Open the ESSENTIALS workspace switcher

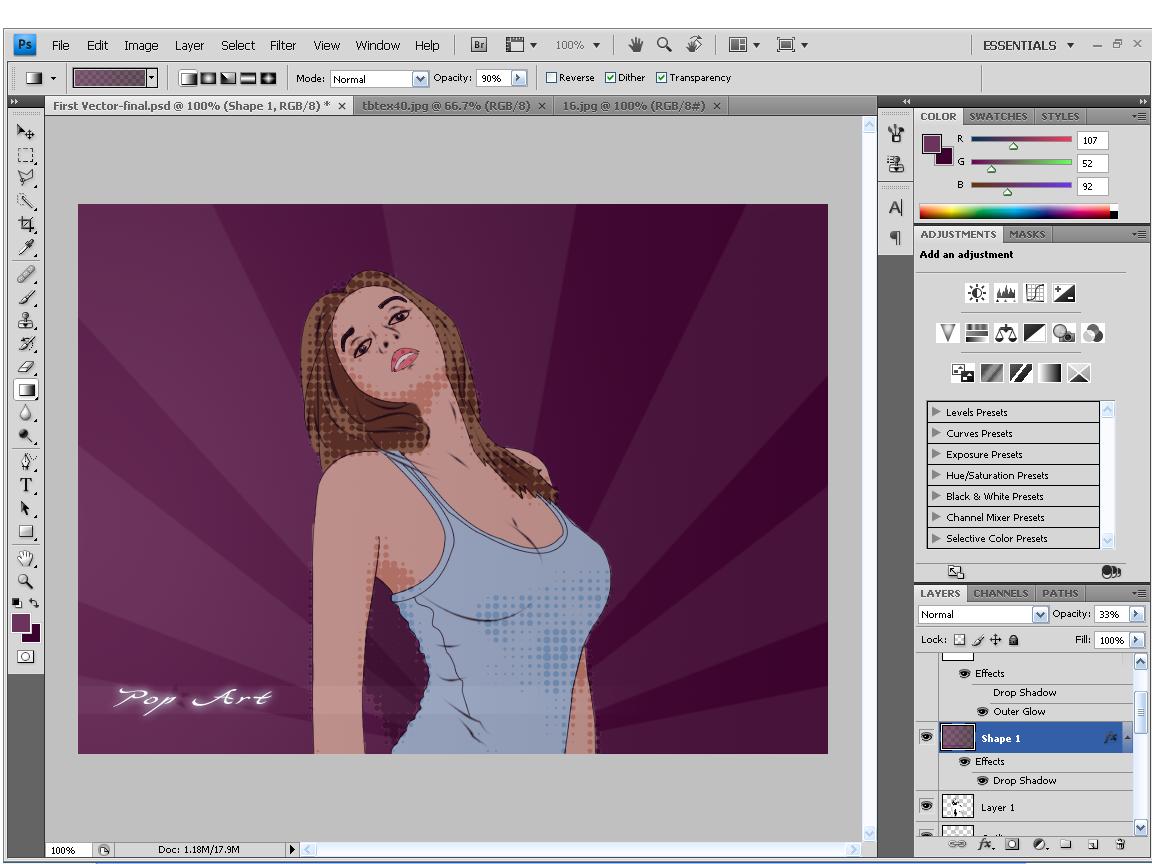pyautogui.click(x=1028, y=45)
